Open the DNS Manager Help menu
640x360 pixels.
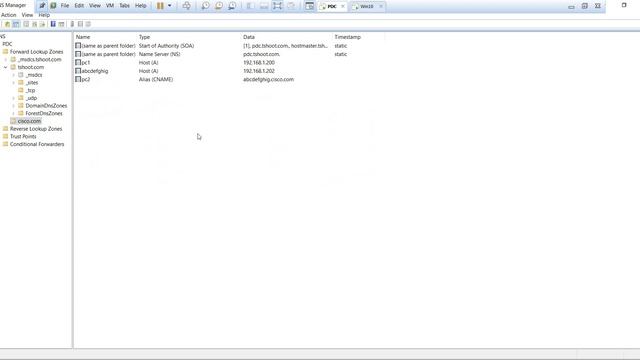[44, 15]
